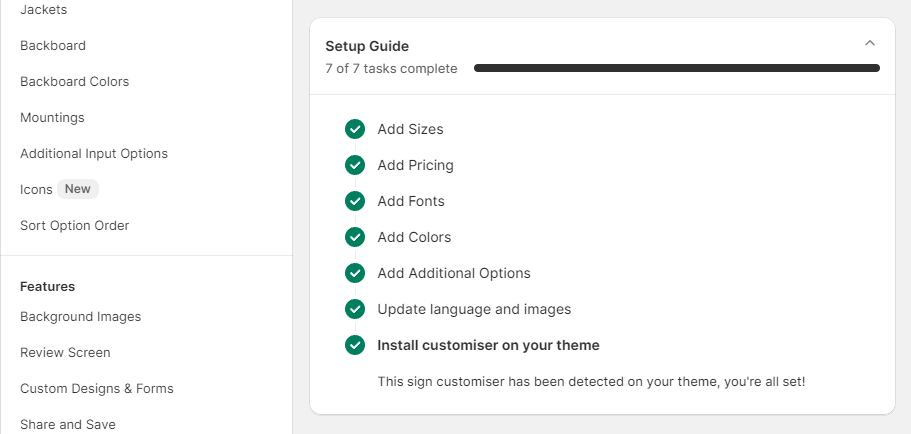
Task: Navigate to Background Images feature
Action: tap(80, 316)
